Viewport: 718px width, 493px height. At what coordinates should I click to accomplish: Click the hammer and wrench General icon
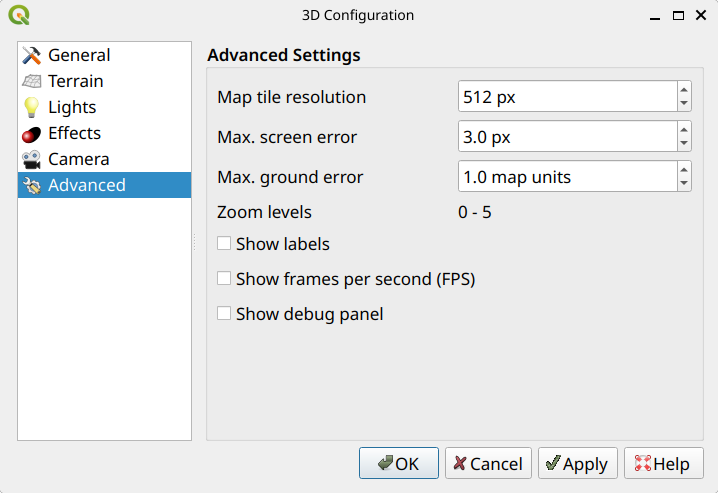click(32, 55)
